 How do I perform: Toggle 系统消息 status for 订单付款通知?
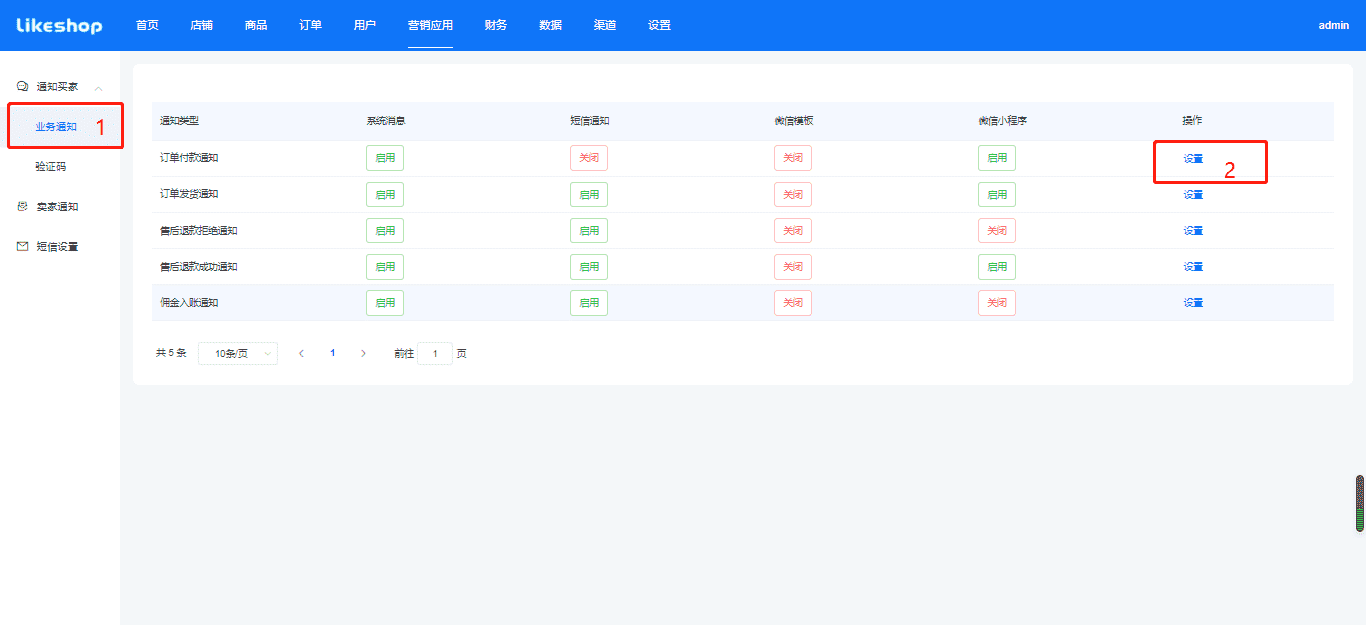(x=385, y=158)
